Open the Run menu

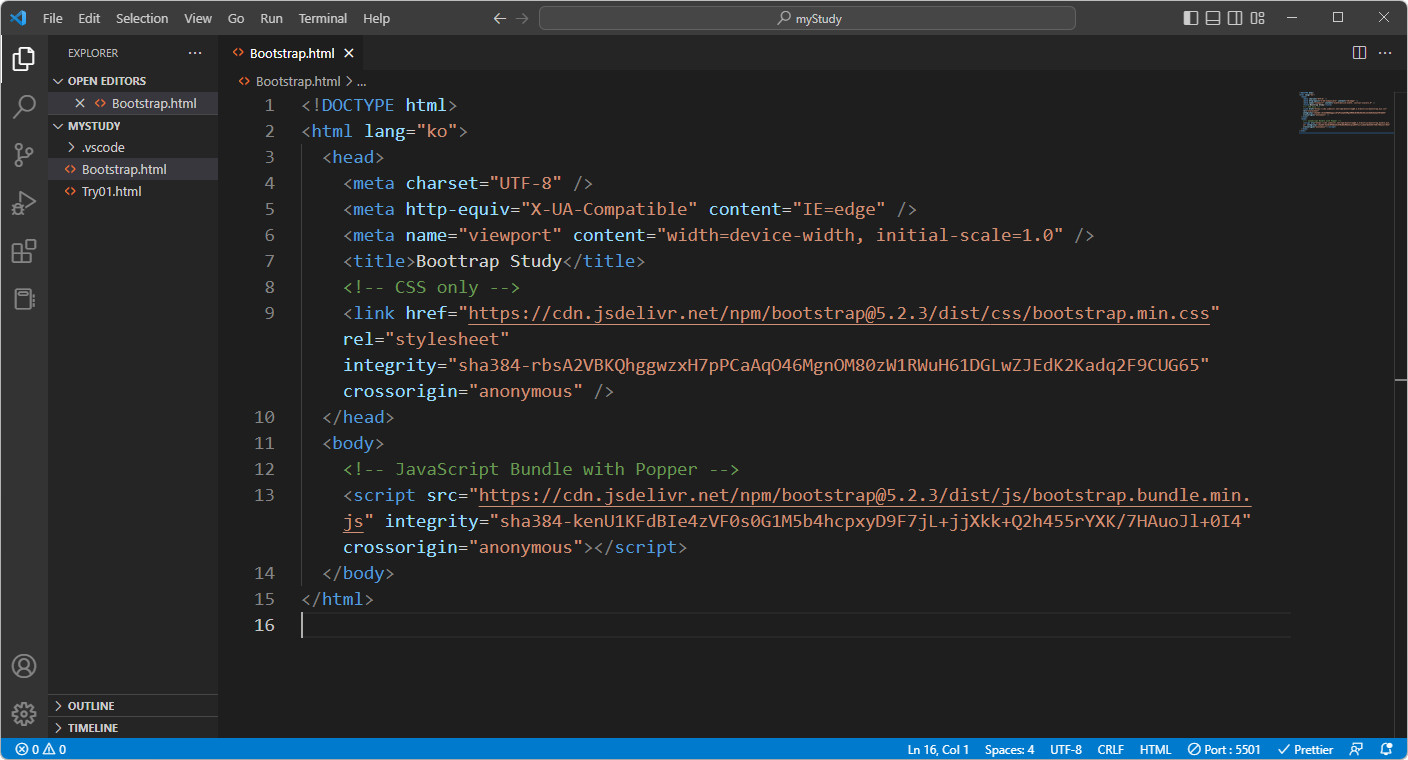point(271,18)
